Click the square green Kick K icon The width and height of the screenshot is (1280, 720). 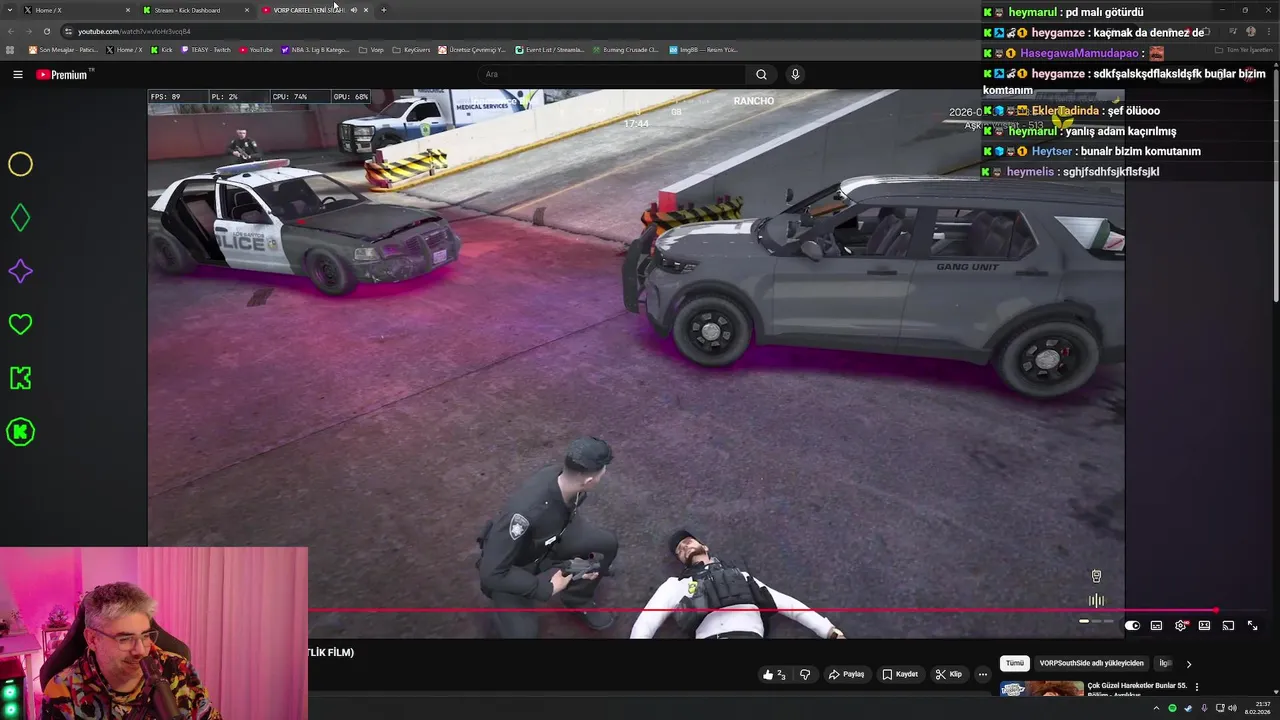20,378
